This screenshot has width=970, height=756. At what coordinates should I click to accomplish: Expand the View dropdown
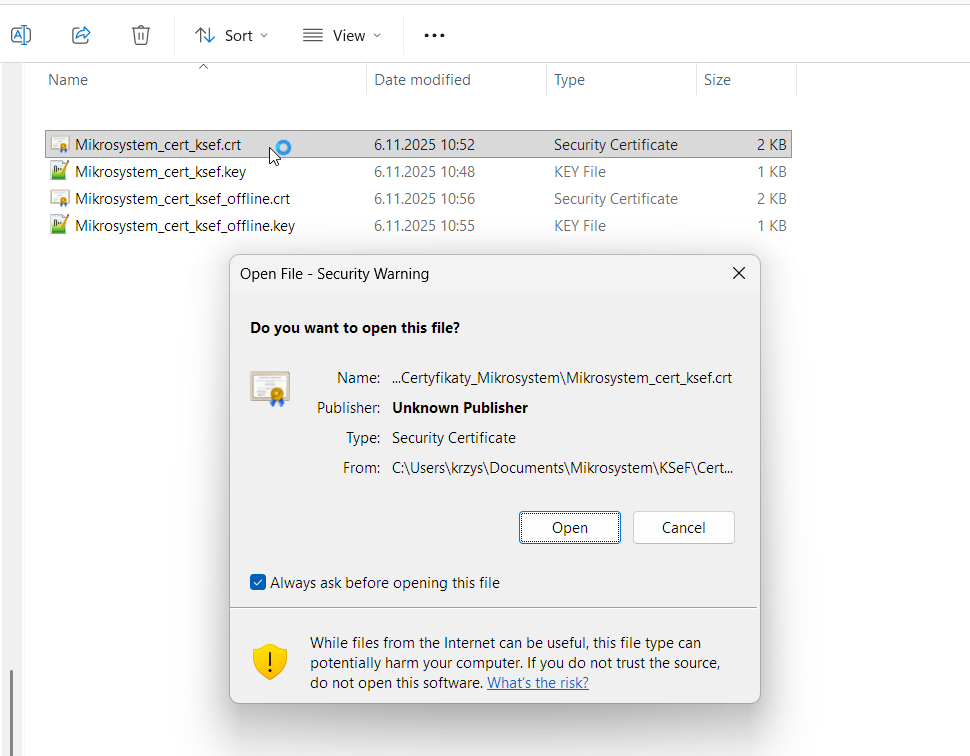coord(342,35)
